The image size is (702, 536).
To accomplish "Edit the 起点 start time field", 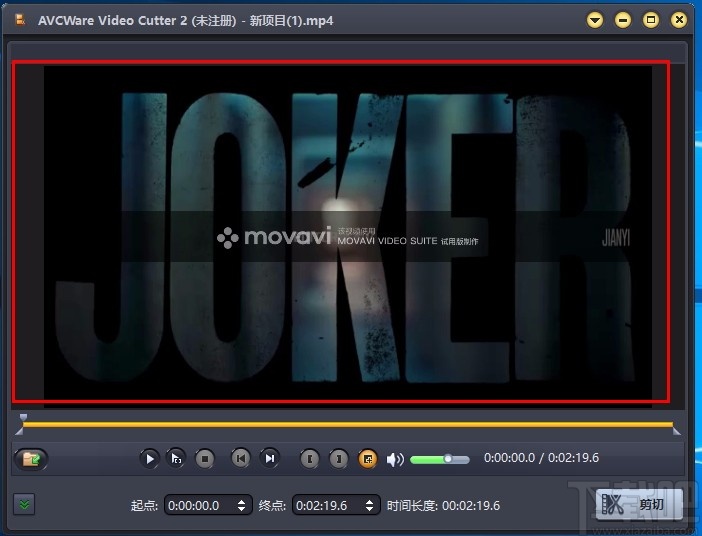I will click(200, 506).
